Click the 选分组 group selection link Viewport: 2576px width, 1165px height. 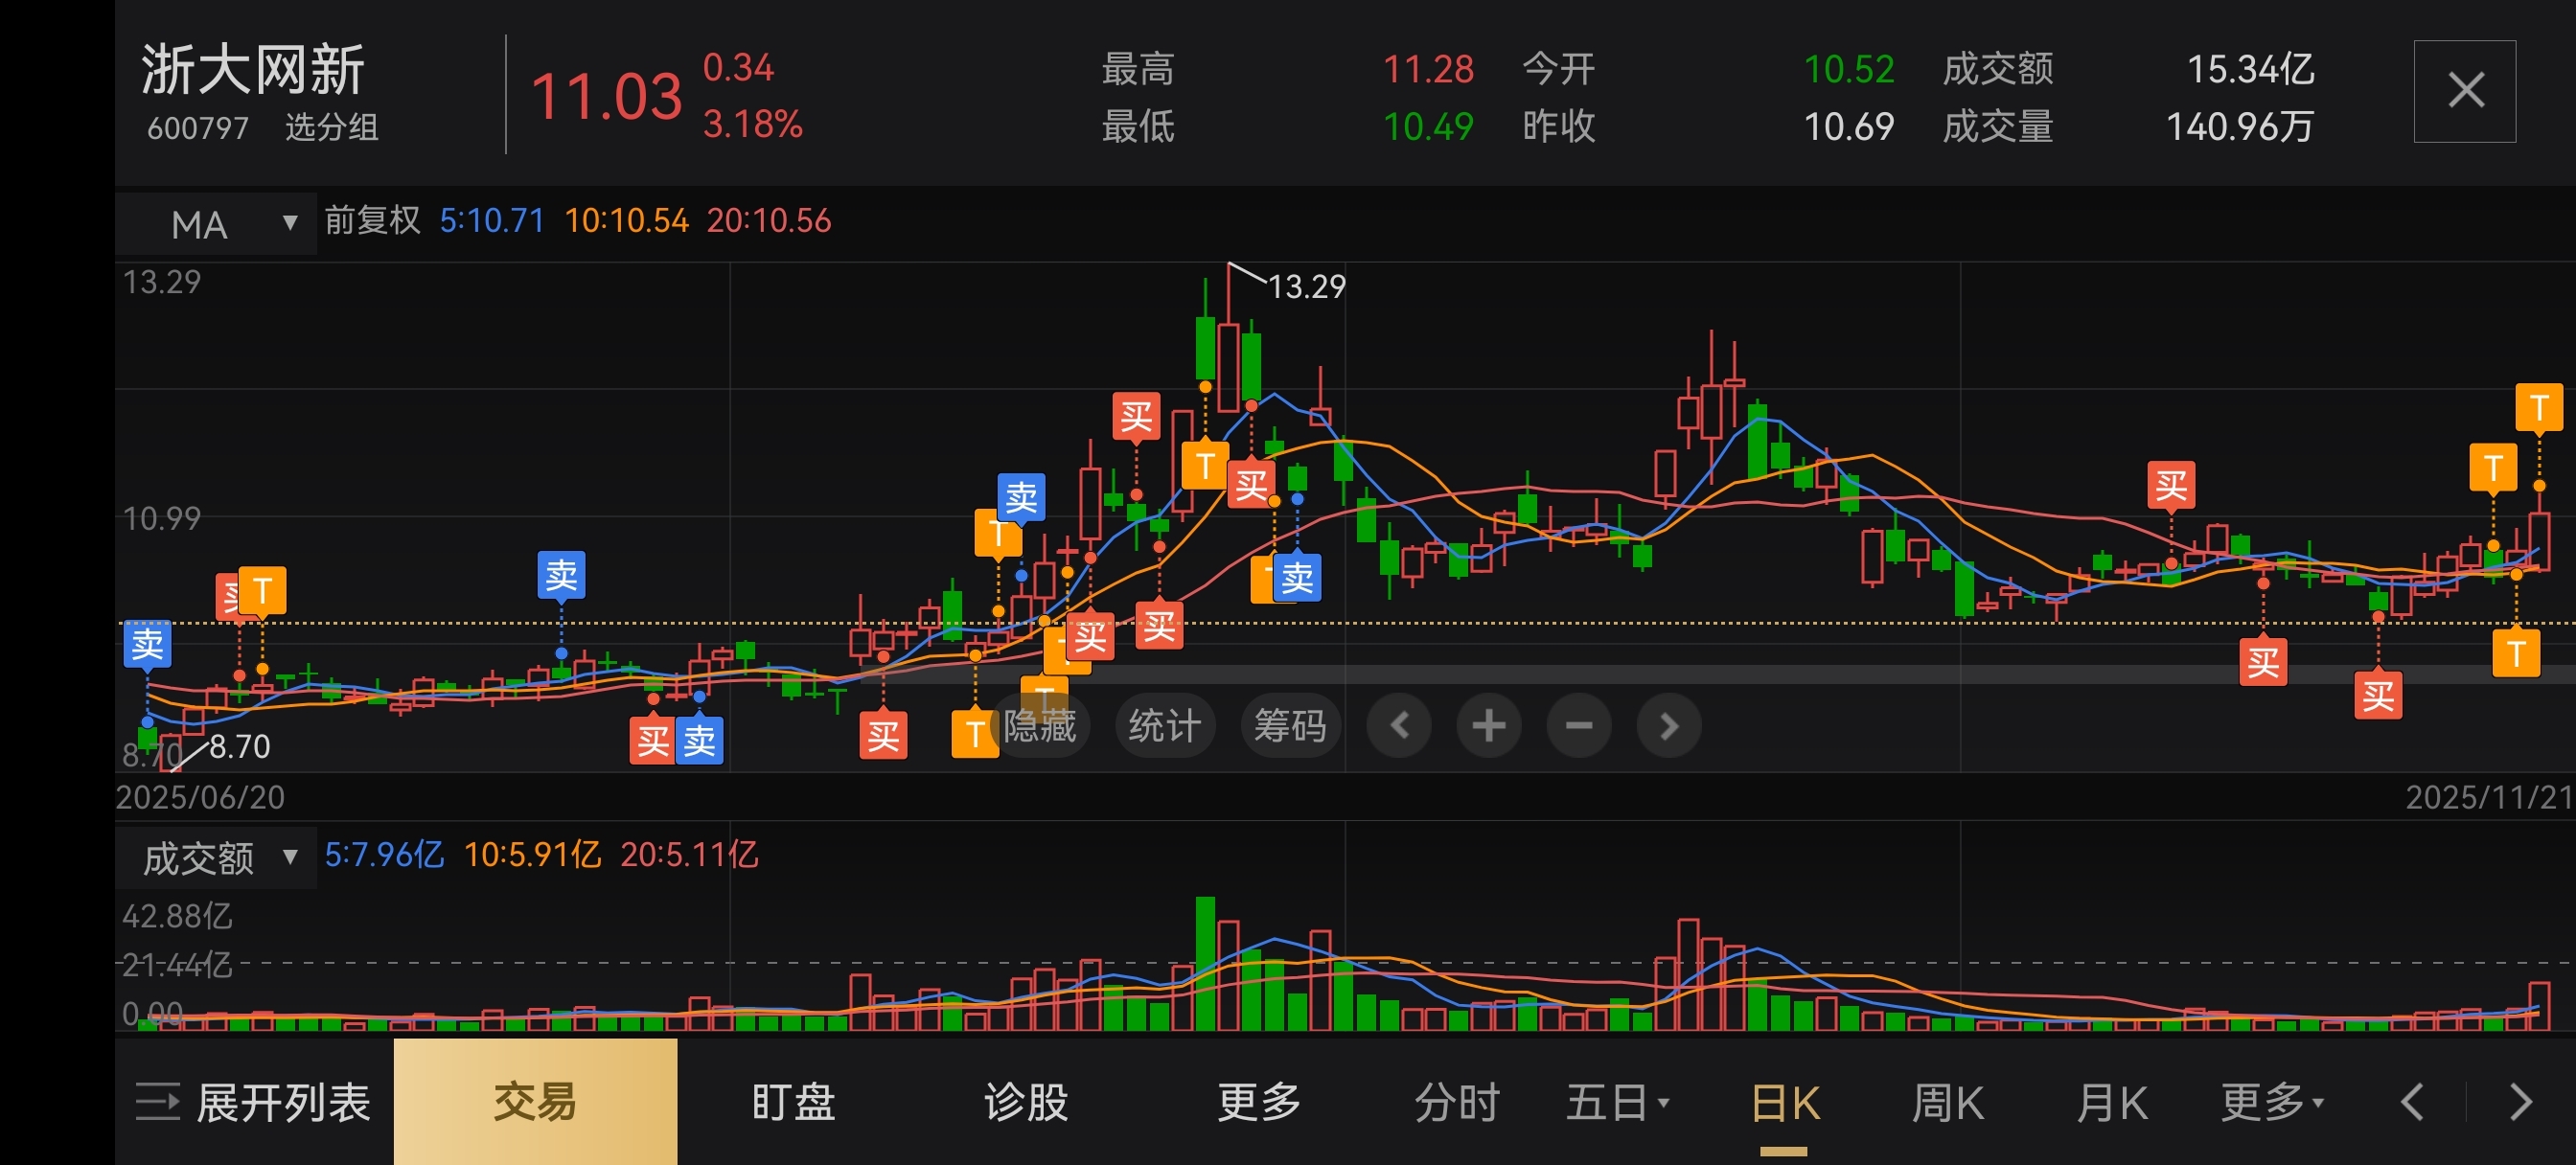(x=331, y=128)
